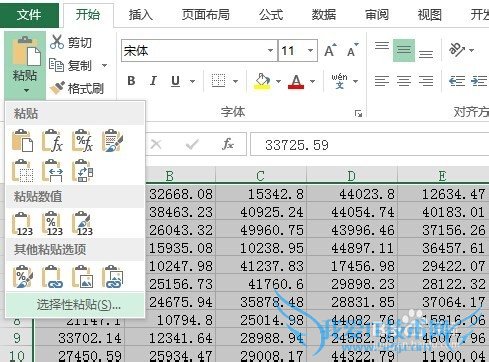Choose Keep Source Formatting paste option
The width and height of the screenshot is (489, 362).
coord(113,141)
